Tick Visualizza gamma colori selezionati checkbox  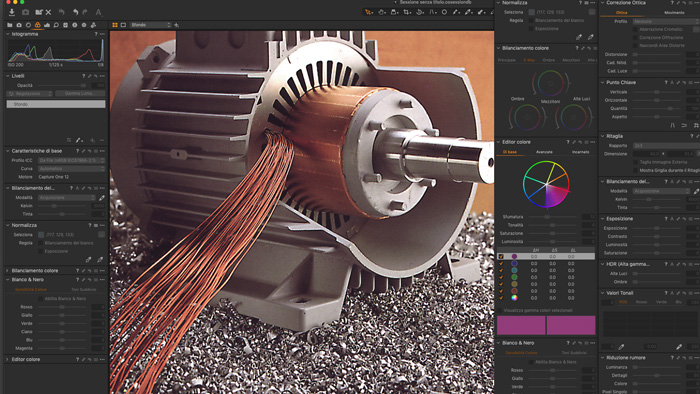[x=500, y=311]
